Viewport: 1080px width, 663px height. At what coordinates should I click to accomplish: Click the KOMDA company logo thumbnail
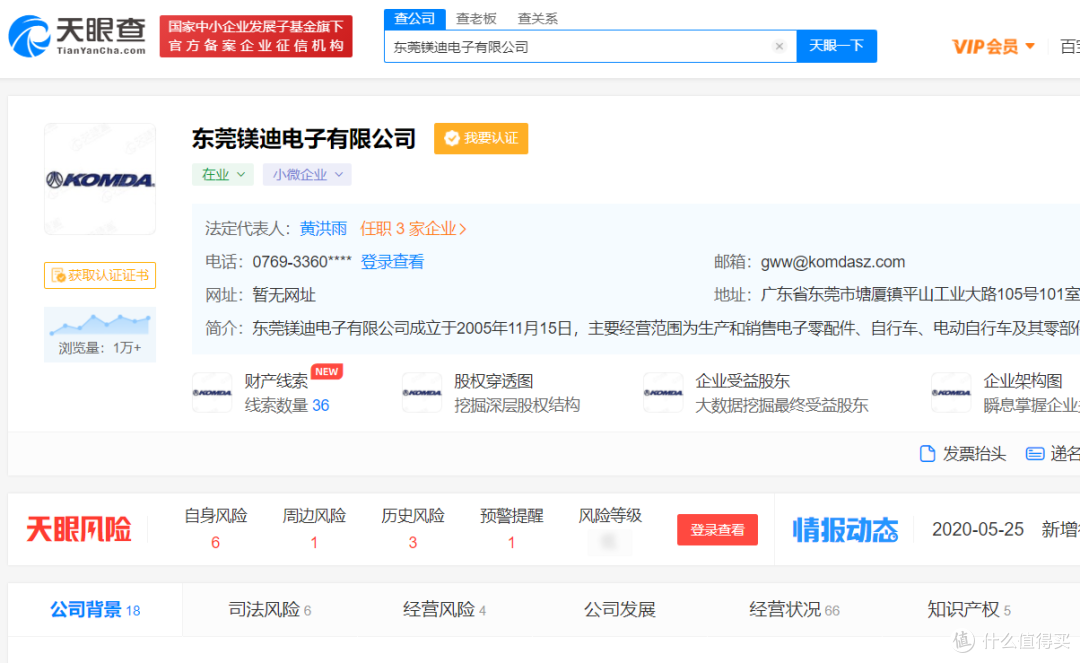click(x=100, y=179)
